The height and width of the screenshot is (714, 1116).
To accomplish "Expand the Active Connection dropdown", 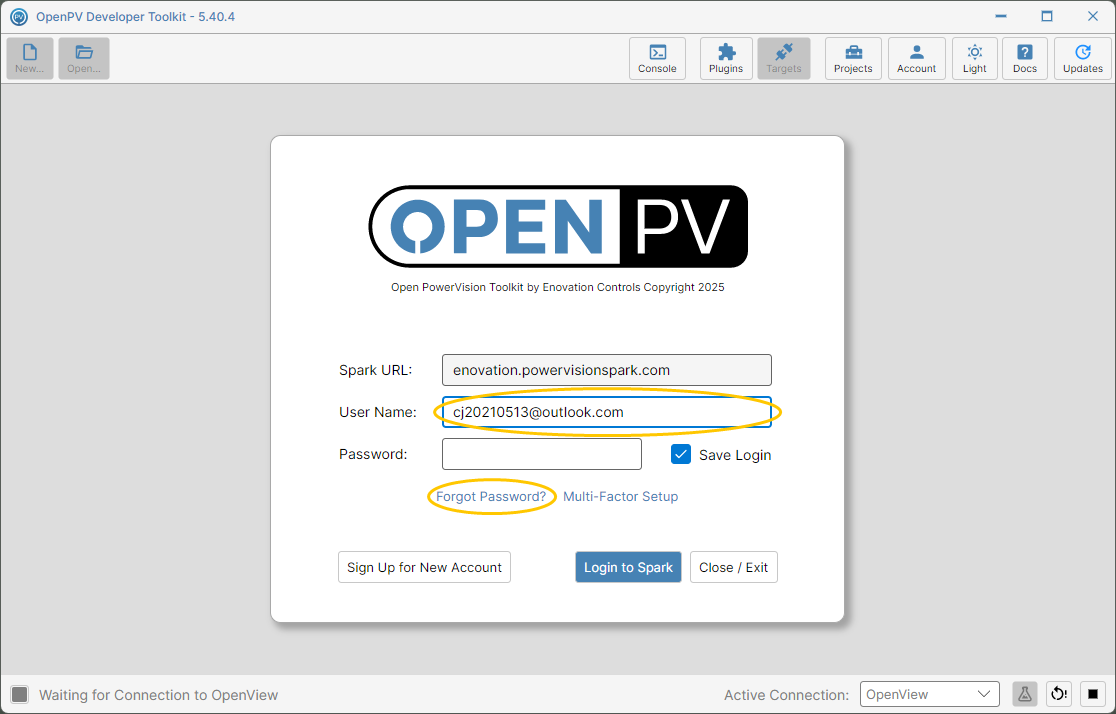I will [930, 694].
